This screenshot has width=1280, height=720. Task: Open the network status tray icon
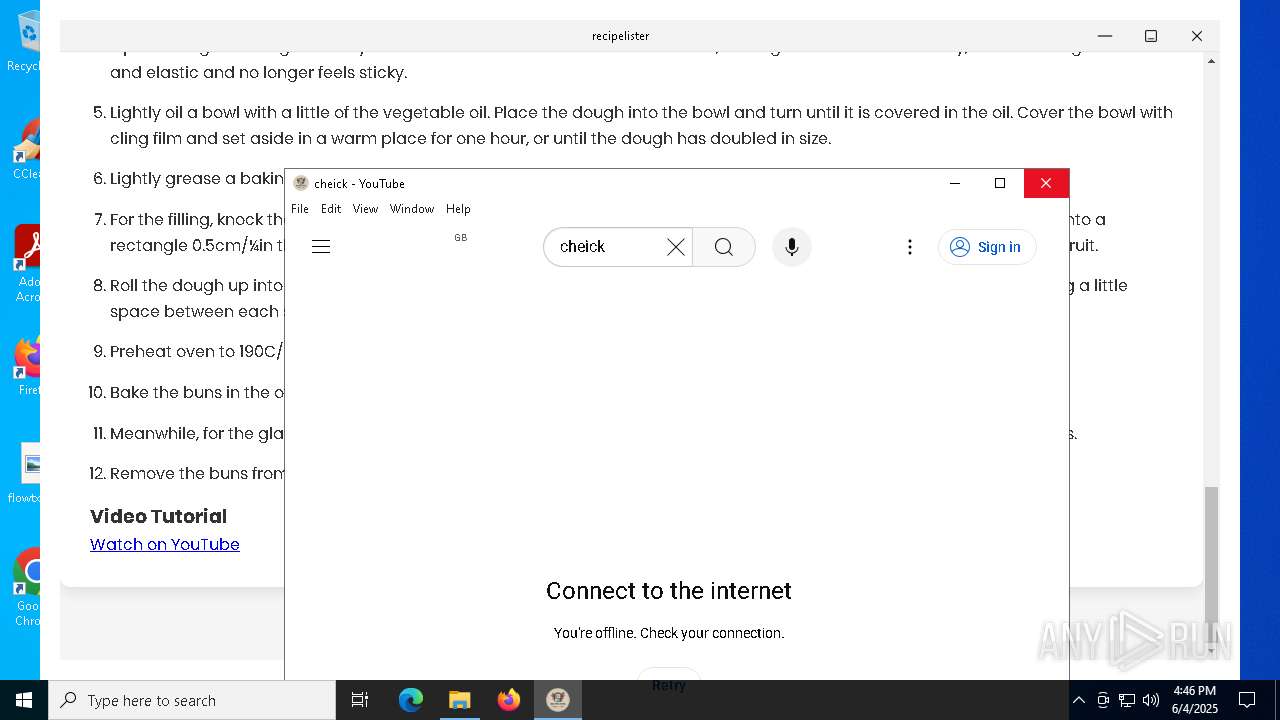pyautogui.click(x=1127, y=700)
